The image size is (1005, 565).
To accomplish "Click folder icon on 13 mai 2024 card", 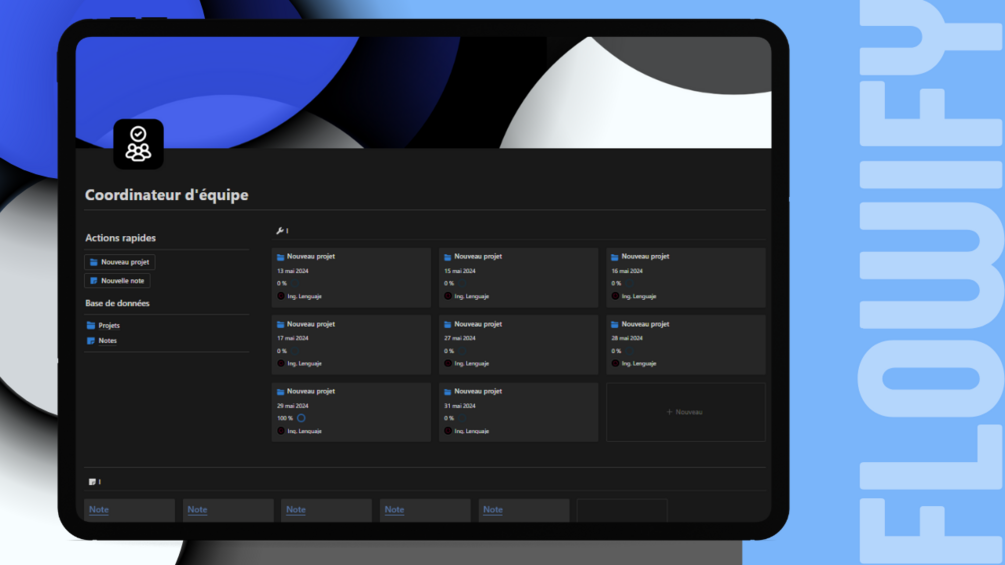I will (x=281, y=257).
